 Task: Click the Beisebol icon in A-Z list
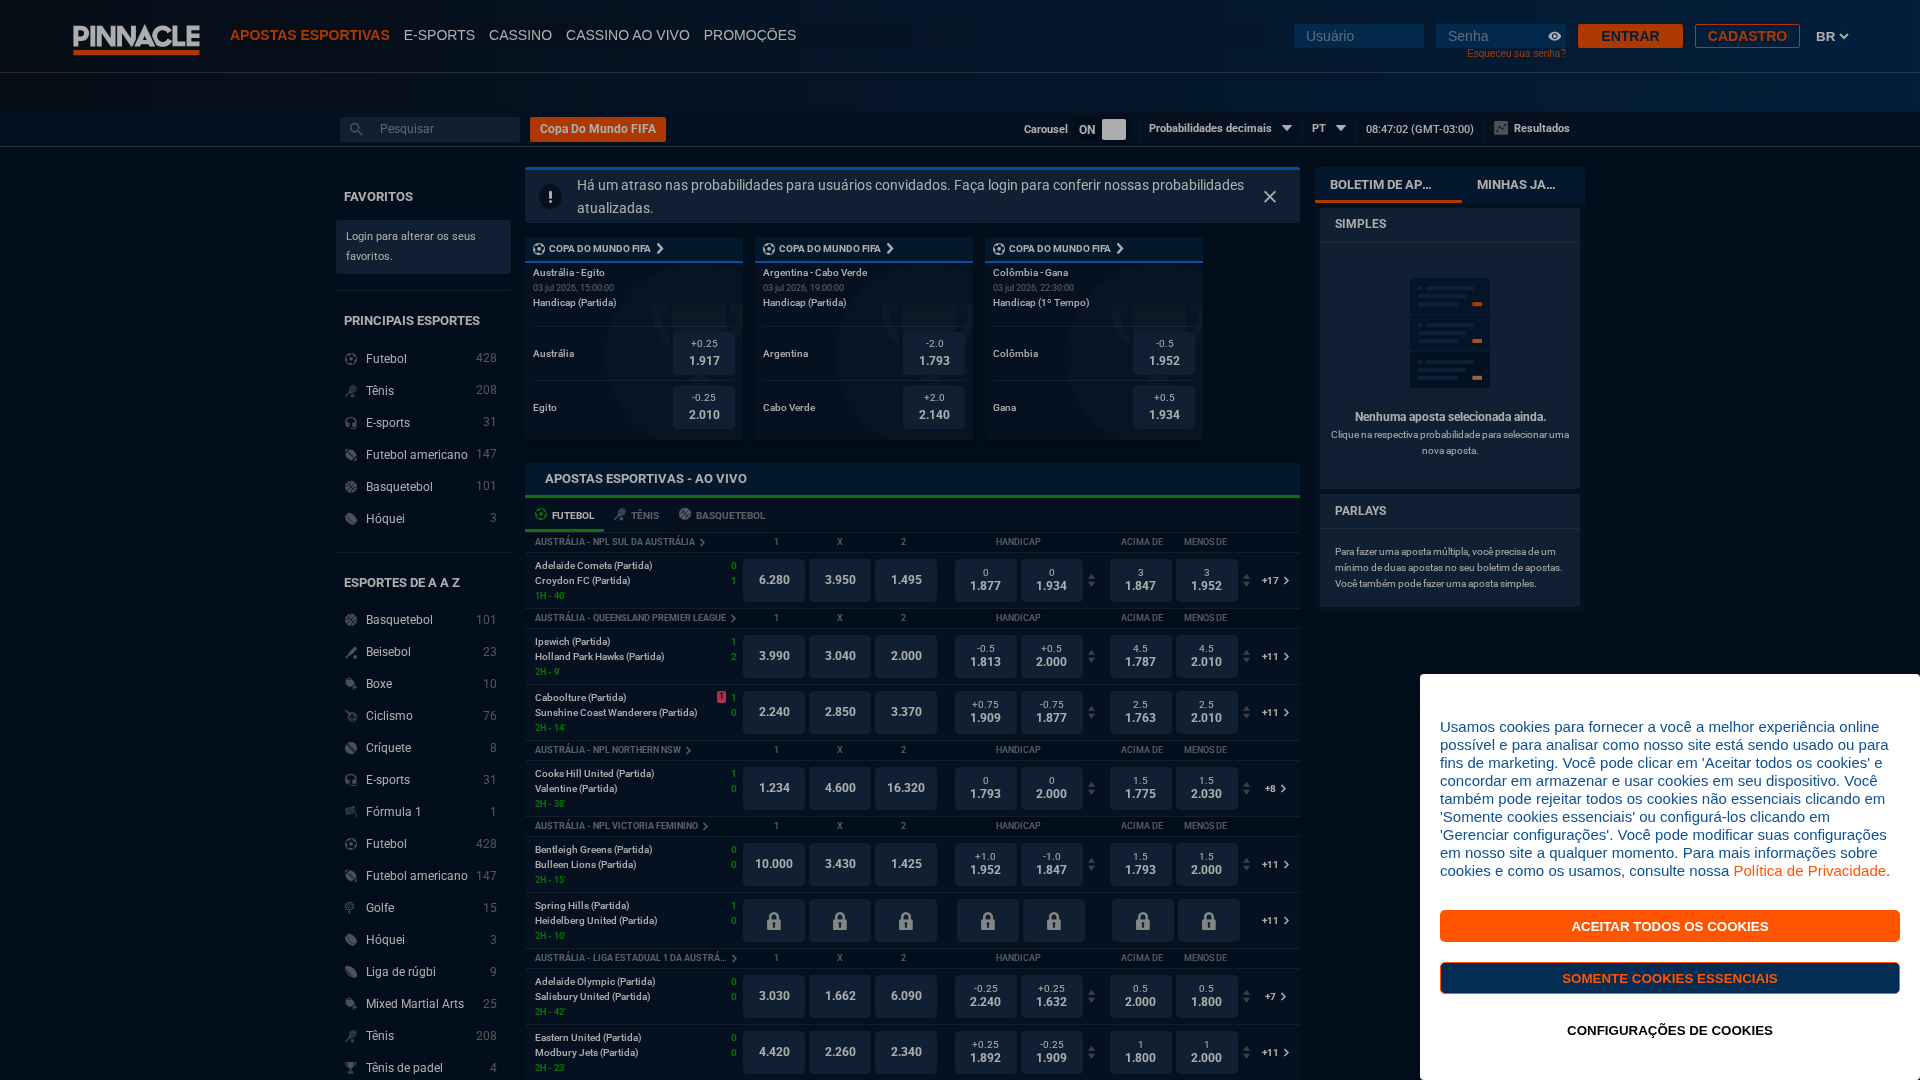pyautogui.click(x=351, y=652)
